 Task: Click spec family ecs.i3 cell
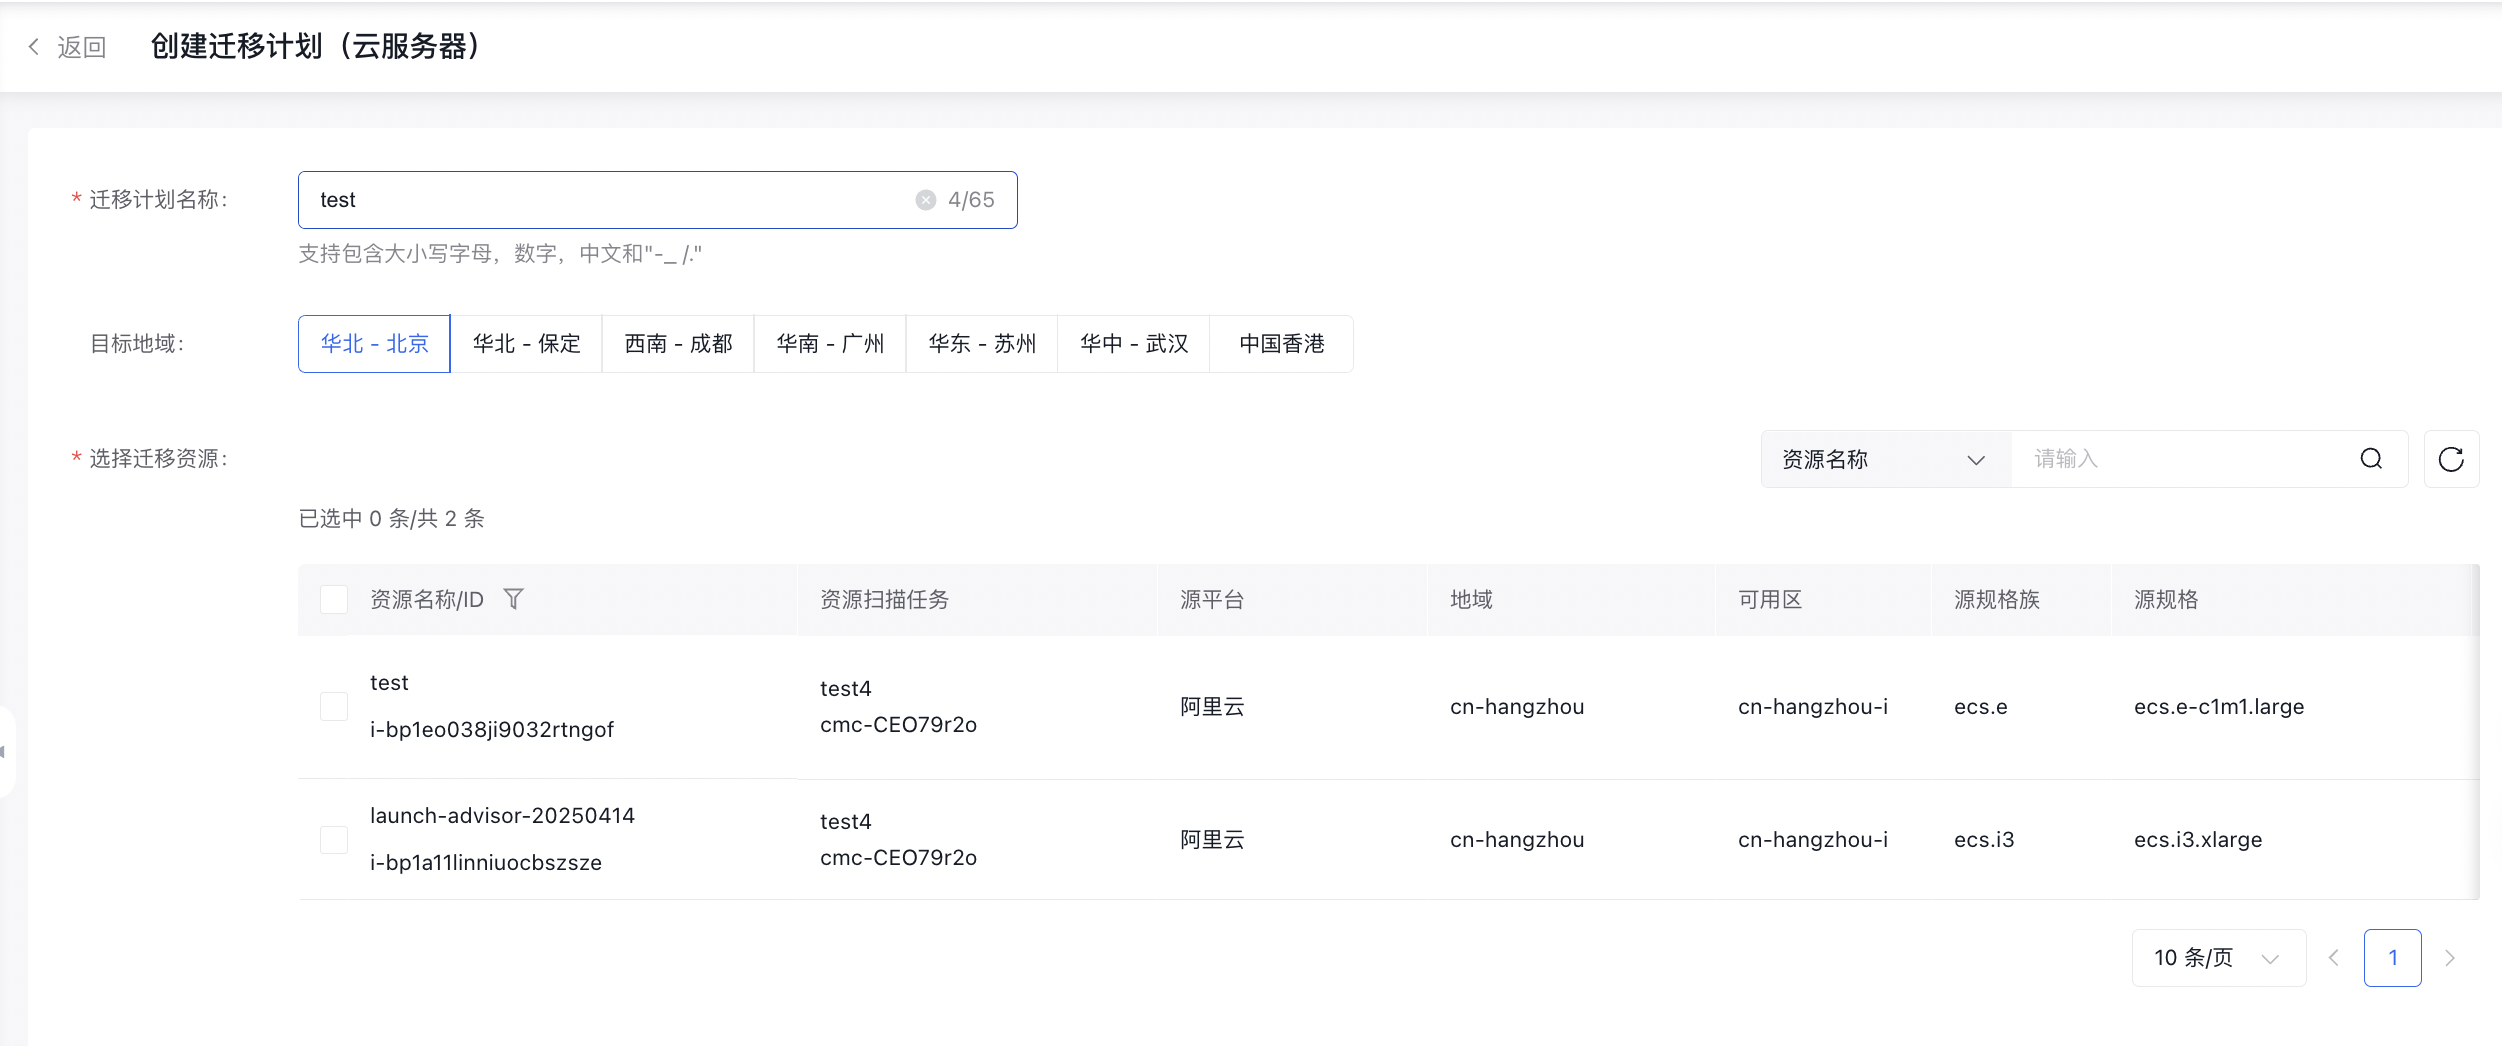click(x=1984, y=839)
